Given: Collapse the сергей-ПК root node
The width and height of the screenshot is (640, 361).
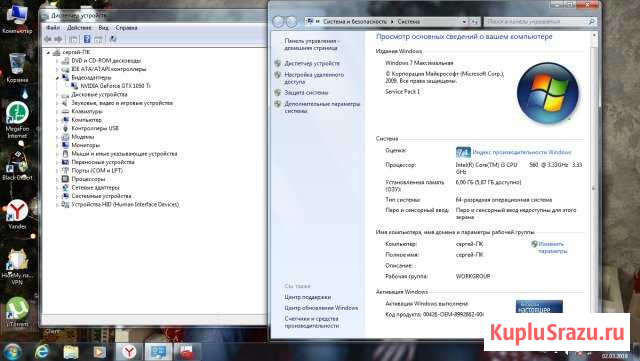Looking at the screenshot, I should tap(48, 52).
